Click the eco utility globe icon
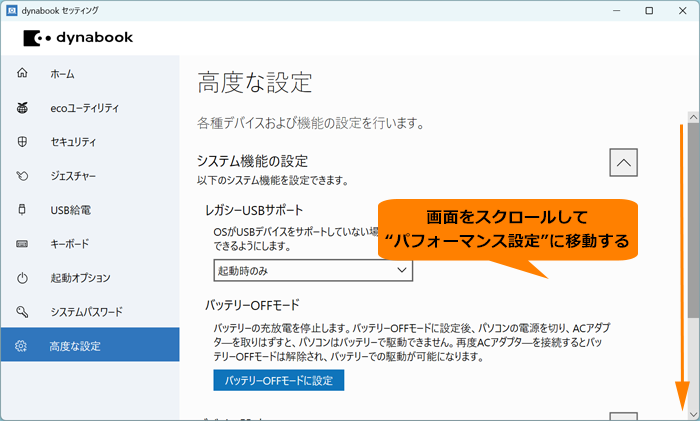The width and height of the screenshot is (700, 421). [22, 108]
